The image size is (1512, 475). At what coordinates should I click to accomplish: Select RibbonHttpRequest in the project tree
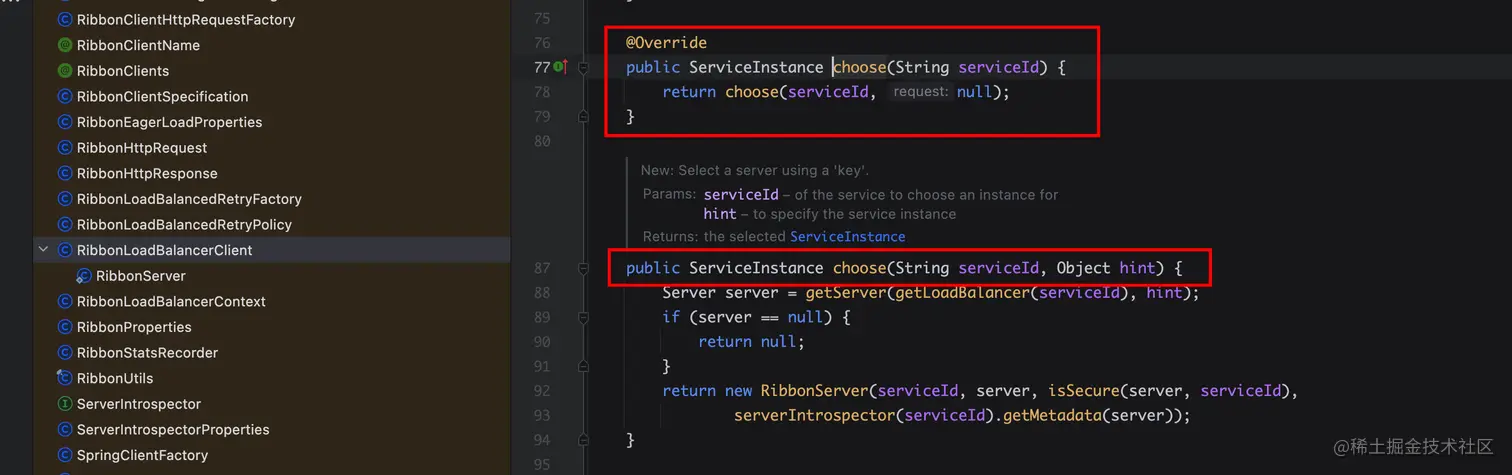point(142,148)
